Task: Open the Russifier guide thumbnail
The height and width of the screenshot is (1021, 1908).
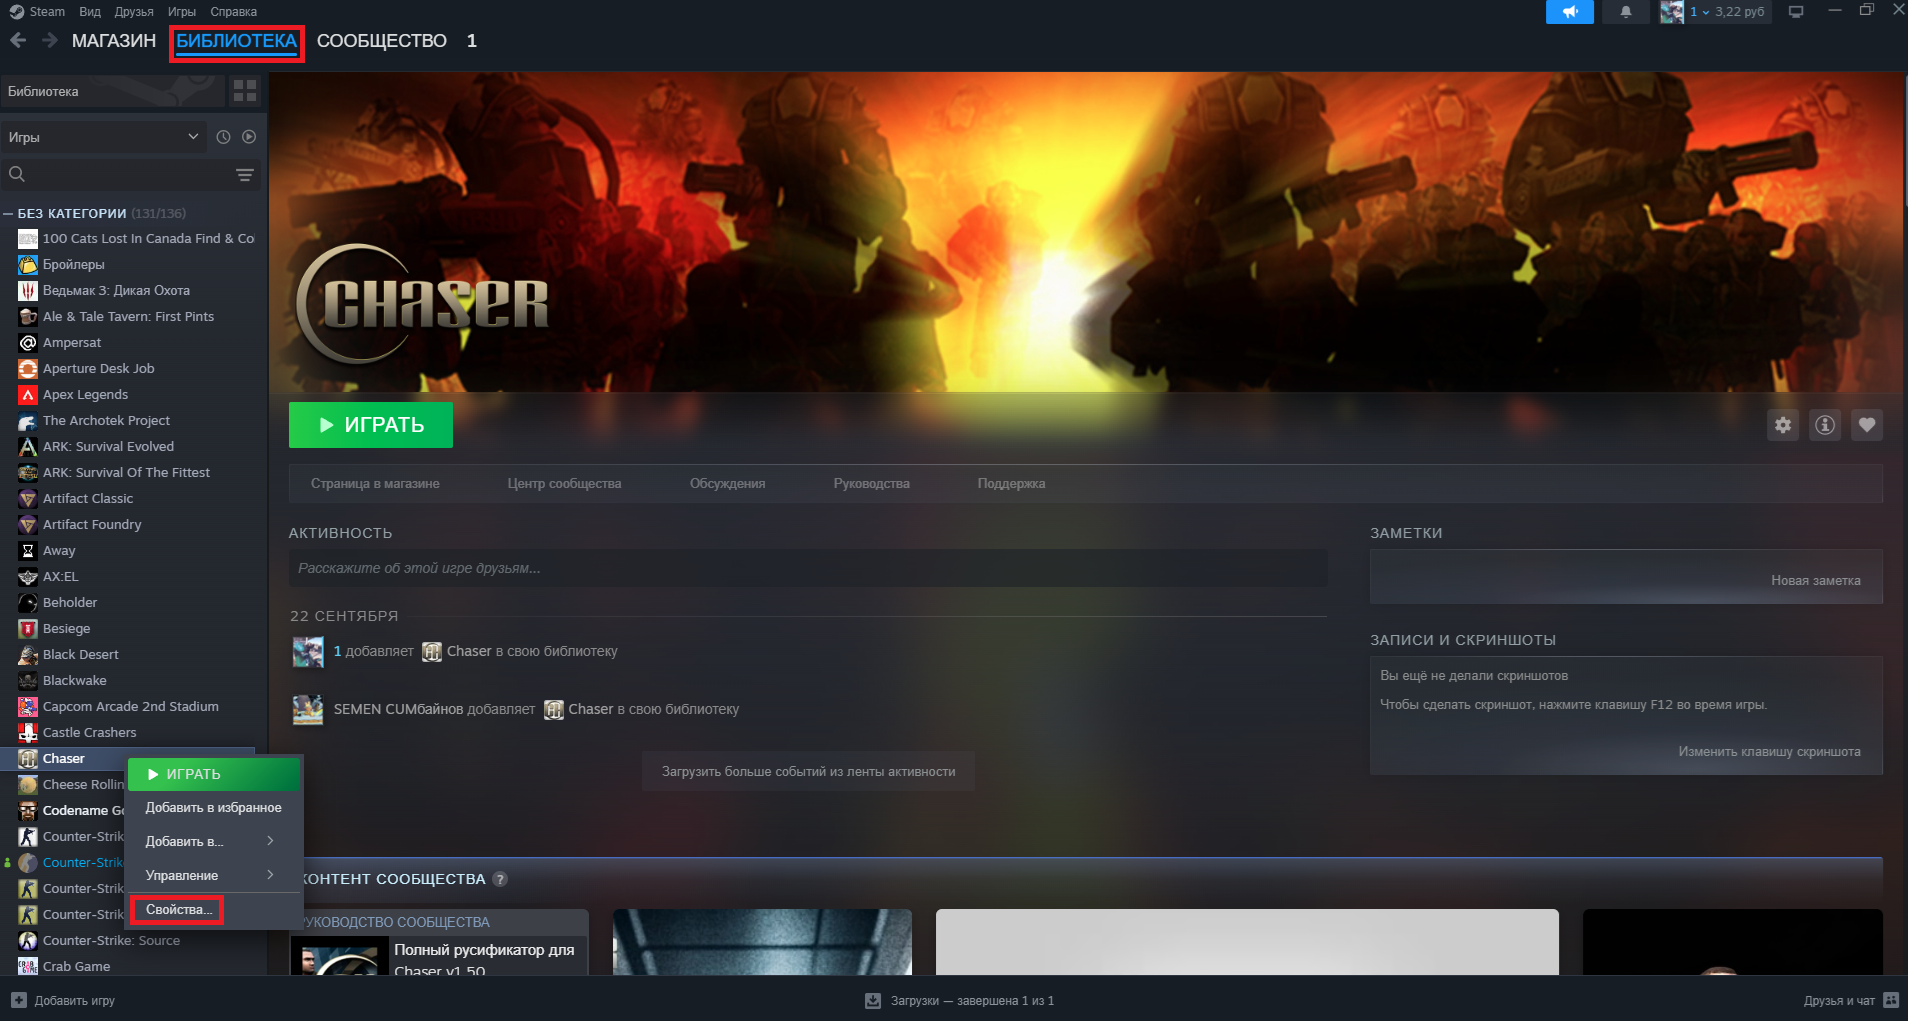Action: [338, 958]
